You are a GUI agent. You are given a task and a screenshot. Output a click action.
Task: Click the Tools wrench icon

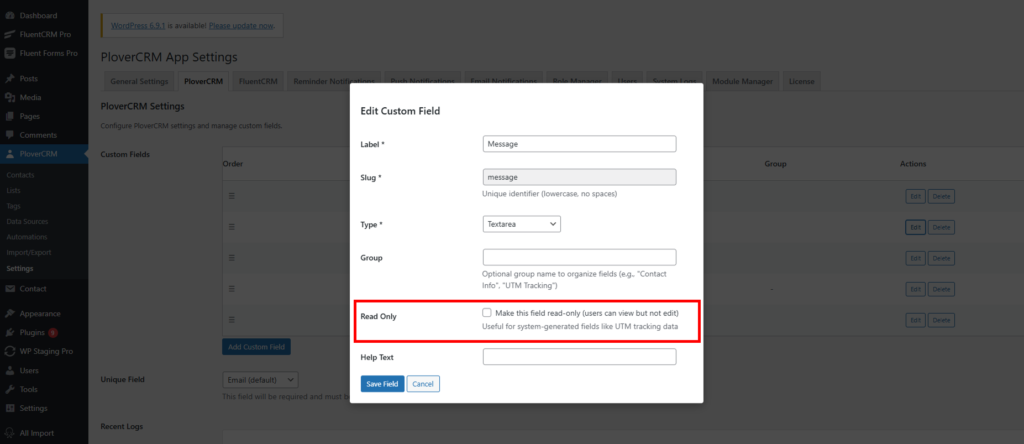point(9,389)
